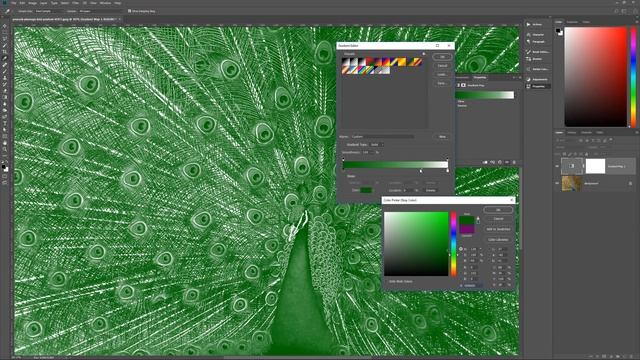This screenshot has height=360, width=640.
Task: Select the Clone Stamp tool
Action: pyautogui.click(x=4, y=78)
